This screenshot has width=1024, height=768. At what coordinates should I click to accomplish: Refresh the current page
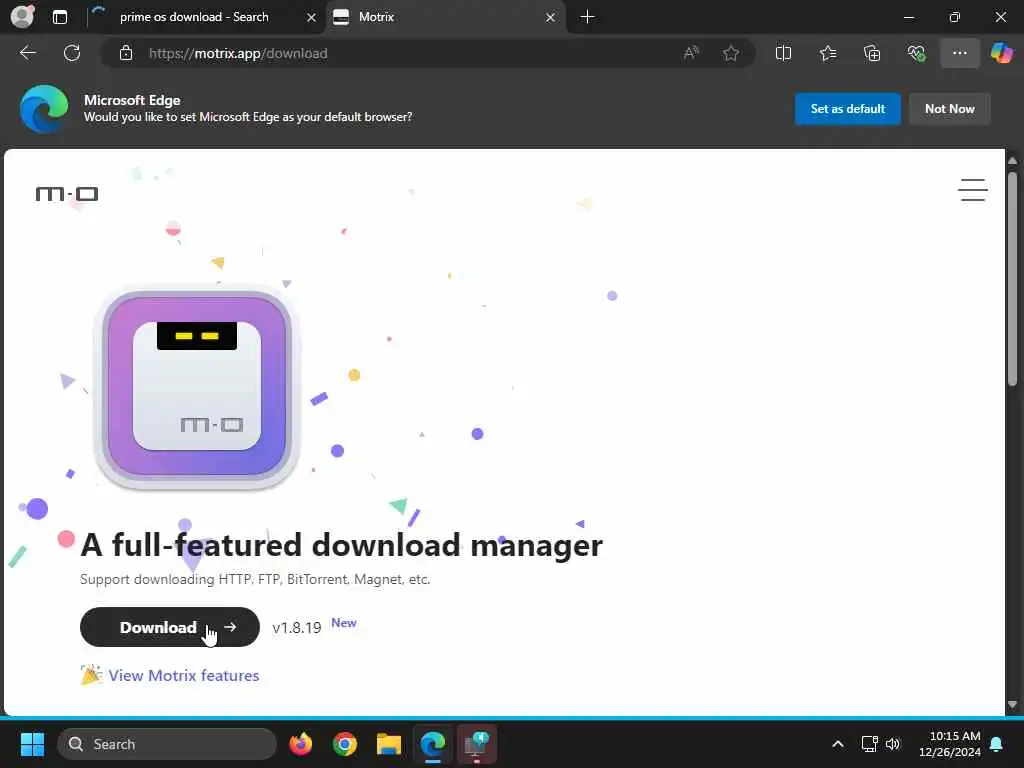pyautogui.click(x=72, y=53)
